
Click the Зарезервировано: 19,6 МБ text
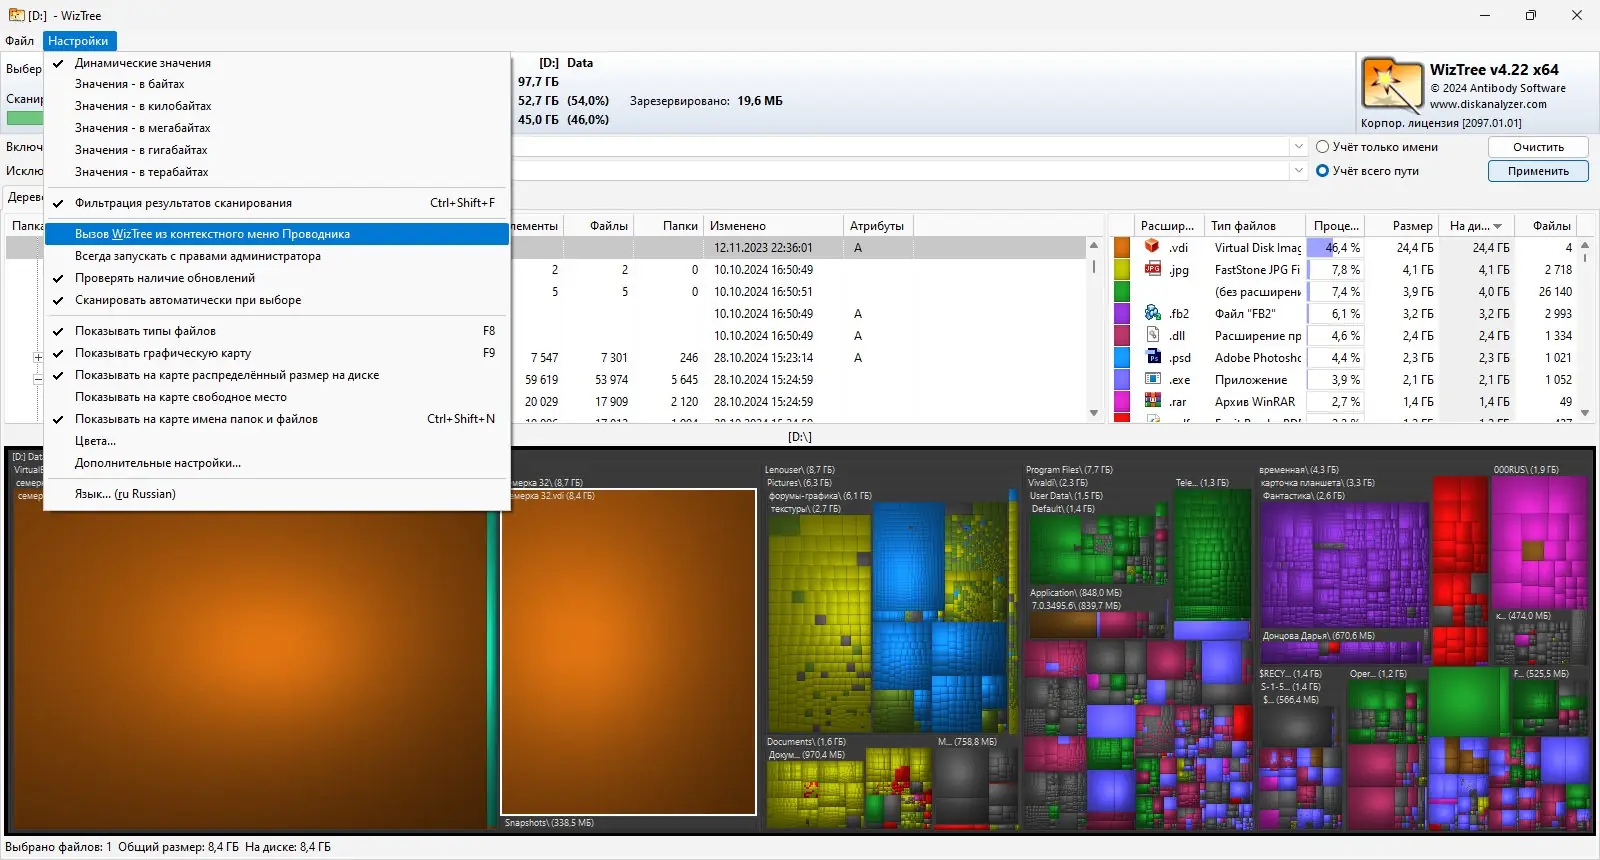click(x=706, y=101)
